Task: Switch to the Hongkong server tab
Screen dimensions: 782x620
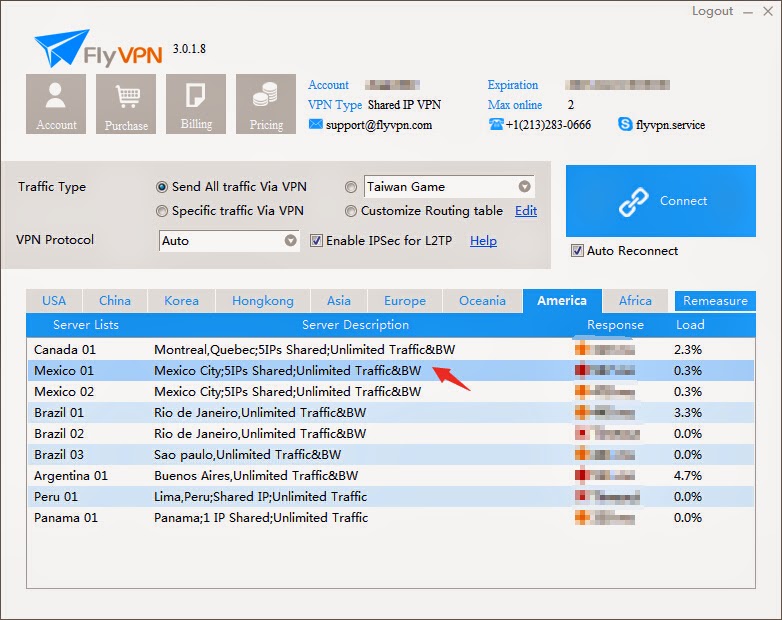Action: 263,301
